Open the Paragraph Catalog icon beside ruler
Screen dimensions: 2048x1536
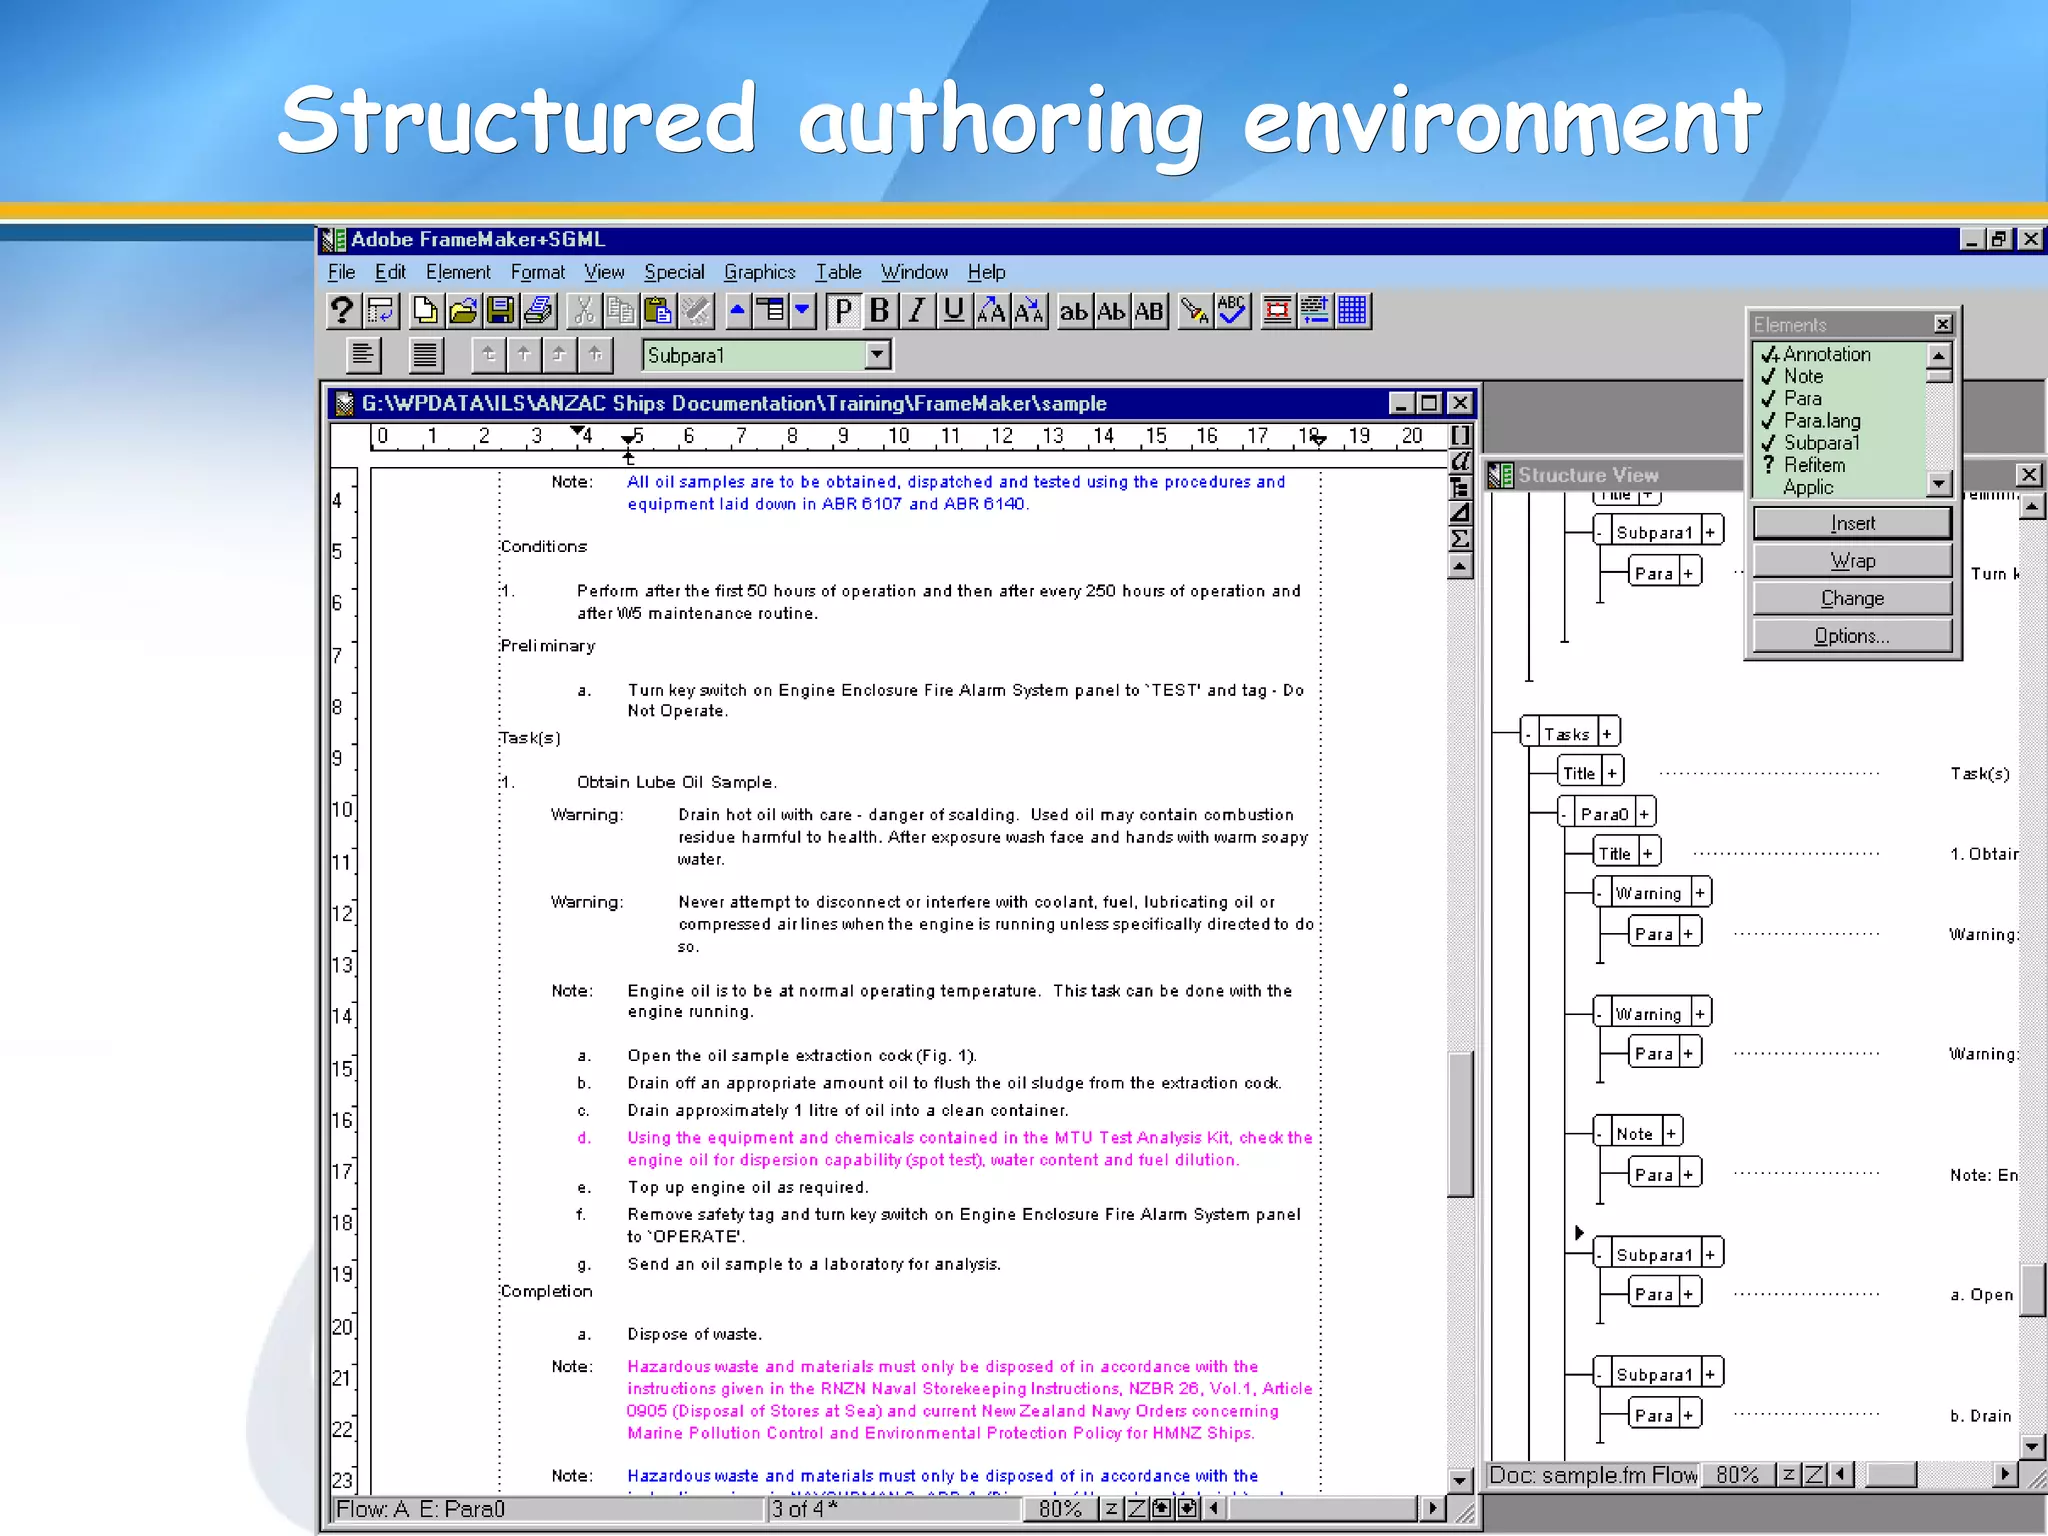coord(1460,436)
